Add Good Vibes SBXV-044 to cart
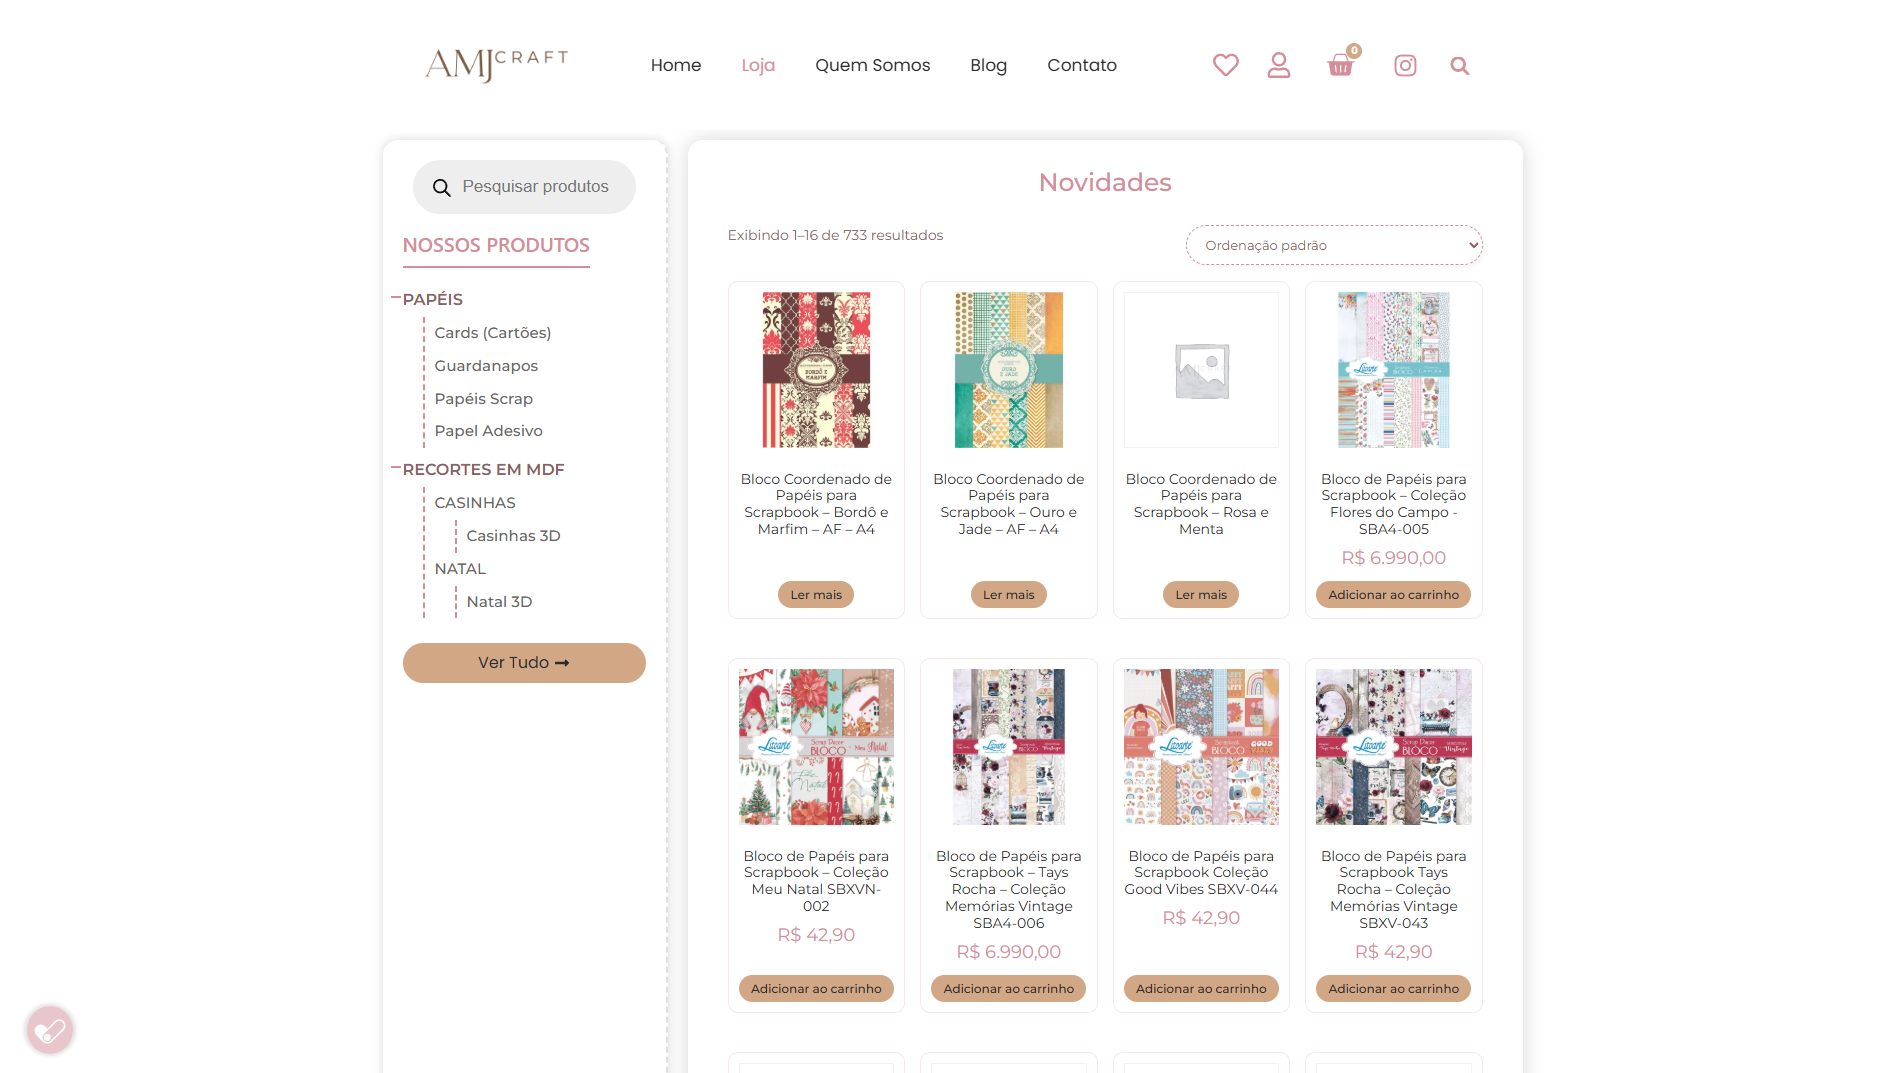The width and height of the screenshot is (1901, 1073). (1201, 989)
